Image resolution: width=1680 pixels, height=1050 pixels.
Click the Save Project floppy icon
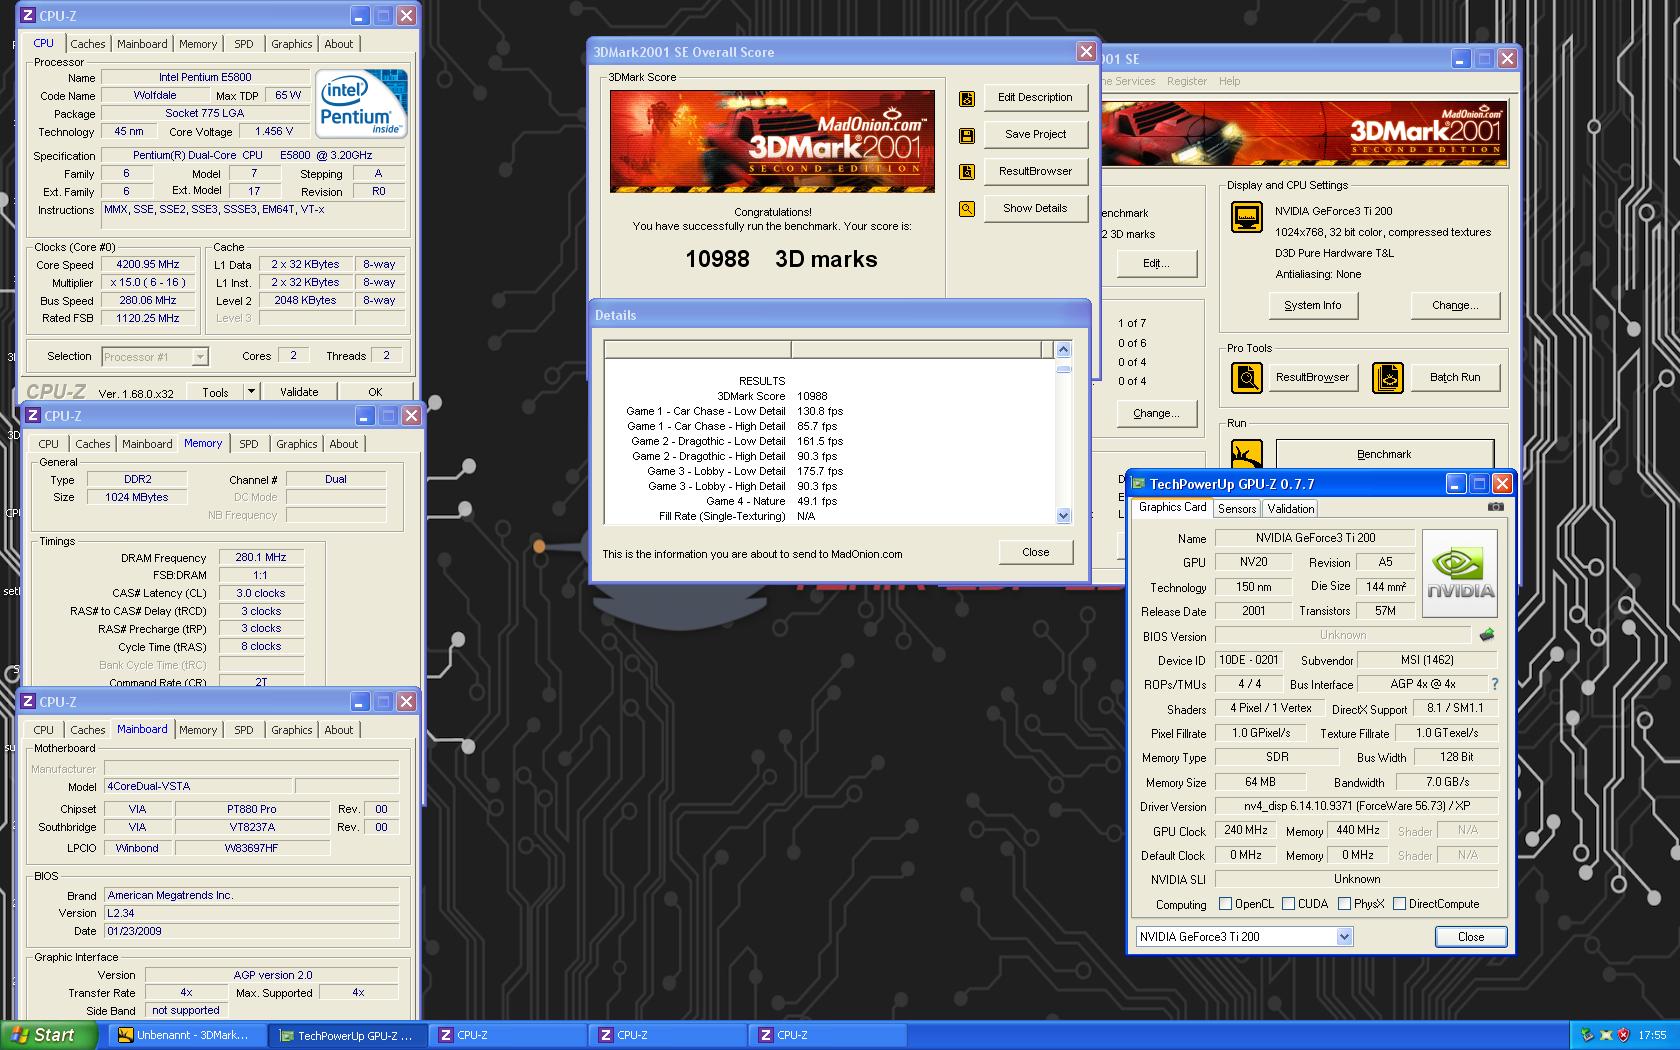967,135
